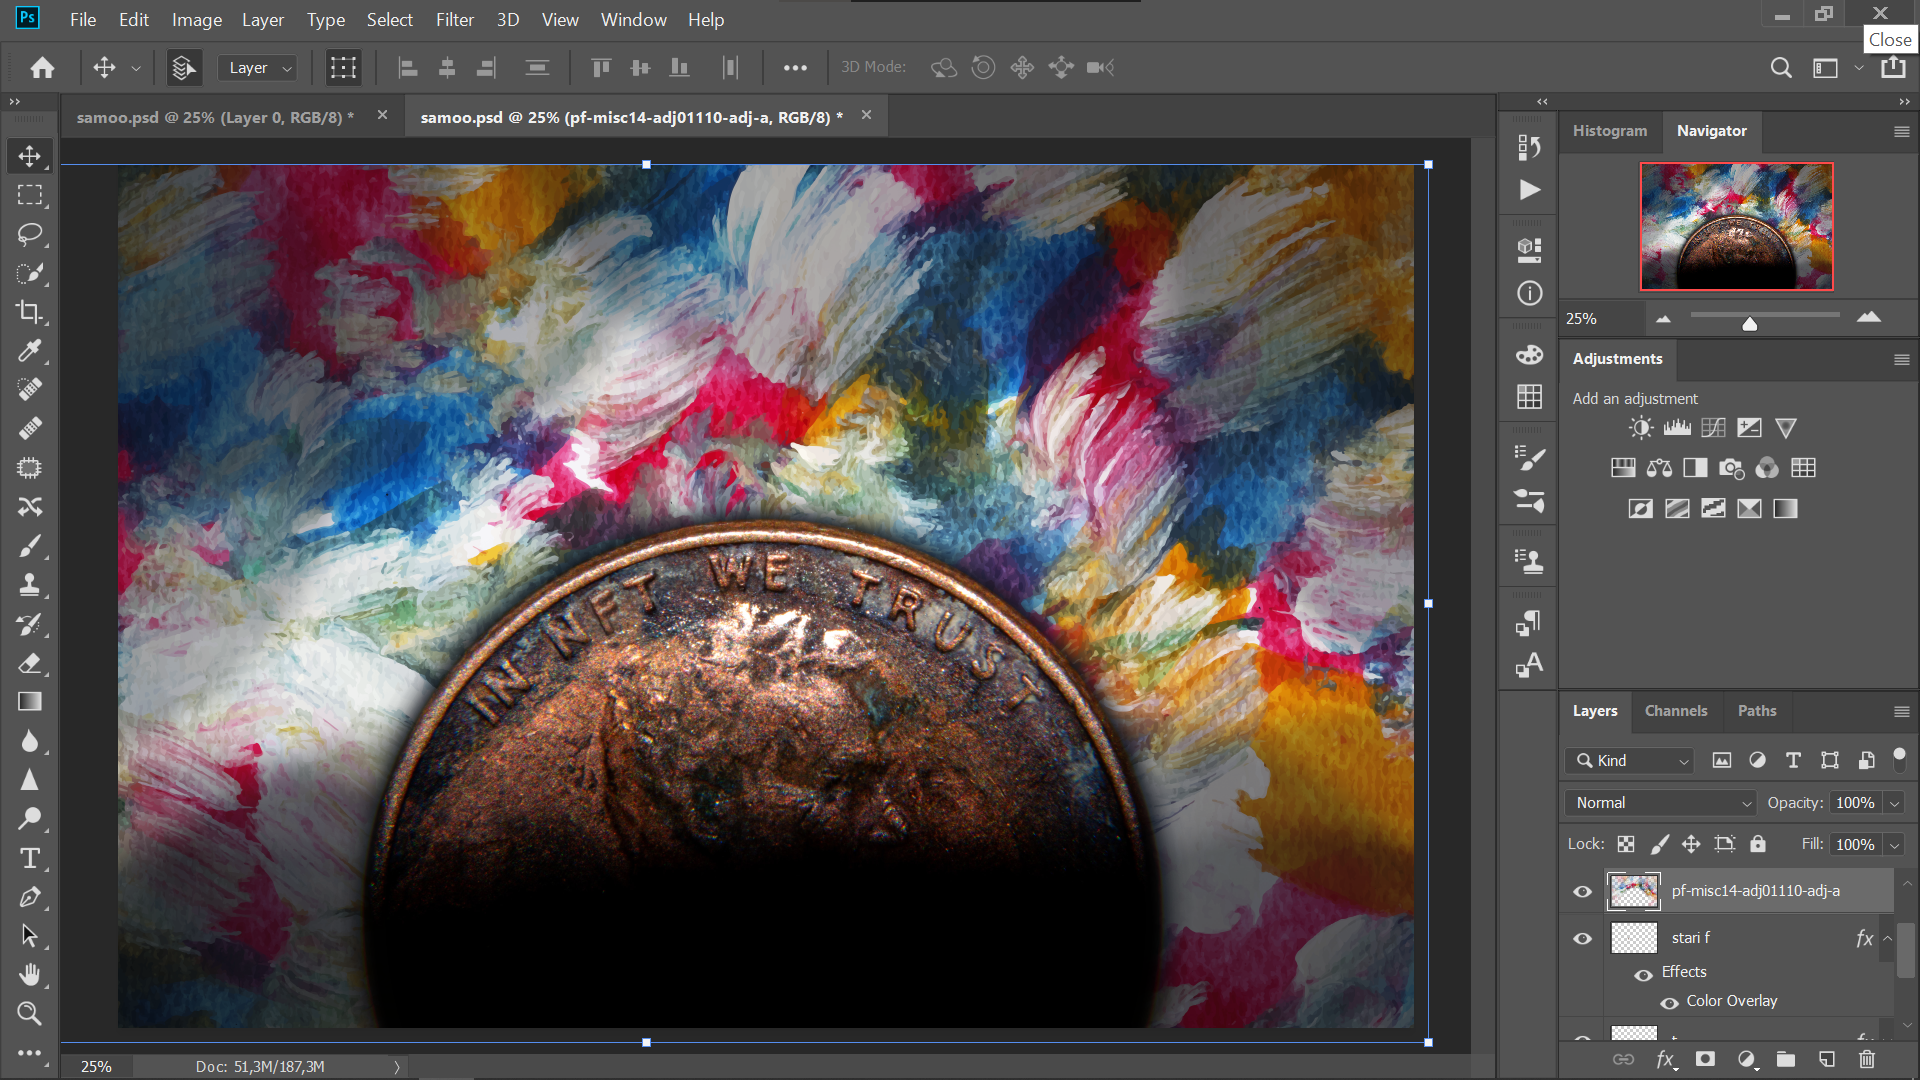Select the Blur tool

click(x=29, y=741)
